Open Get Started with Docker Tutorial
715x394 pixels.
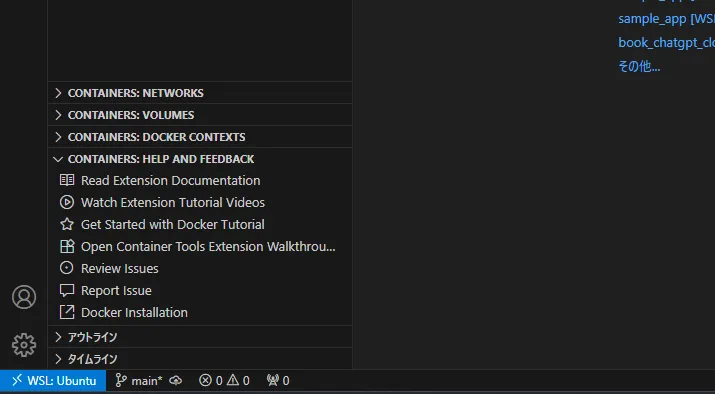(200, 224)
